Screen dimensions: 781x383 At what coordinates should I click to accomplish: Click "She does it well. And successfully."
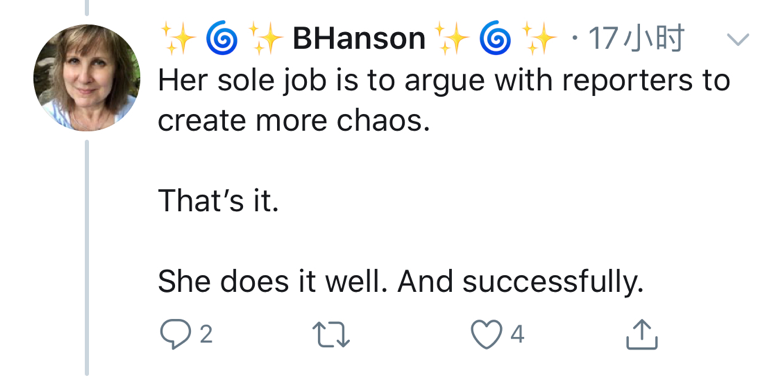[400, 282]
